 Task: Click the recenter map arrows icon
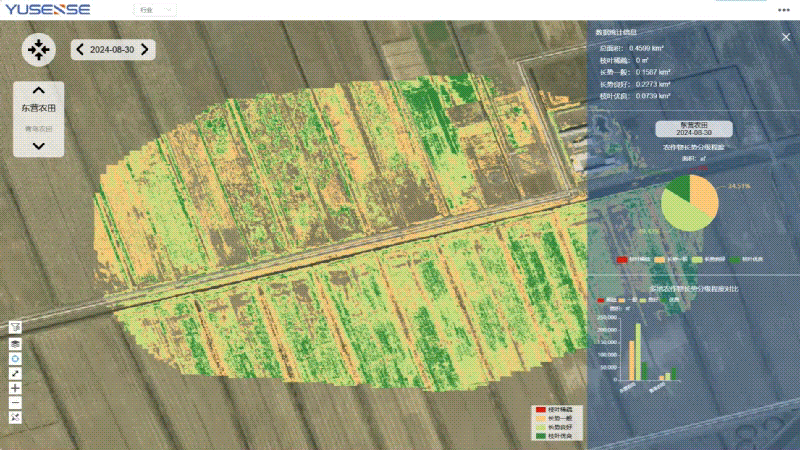[38, 48]
